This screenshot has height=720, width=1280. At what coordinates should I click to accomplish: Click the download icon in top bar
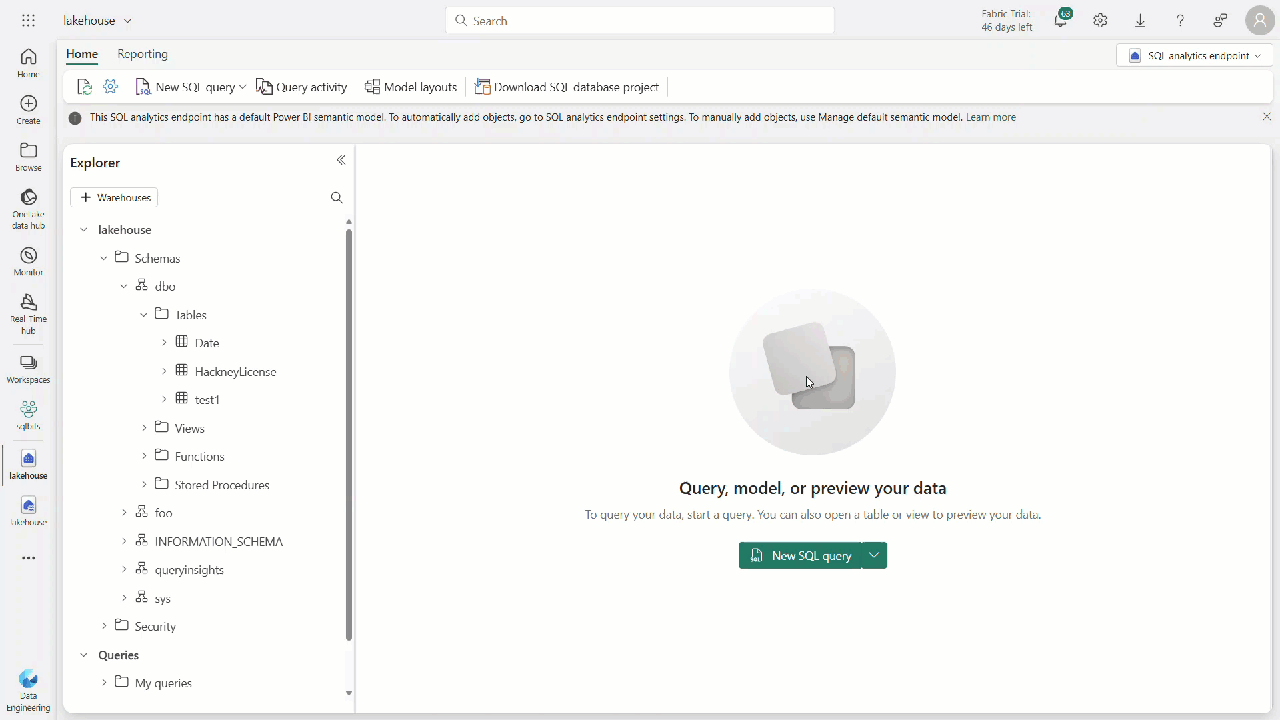click(1140, 20)
